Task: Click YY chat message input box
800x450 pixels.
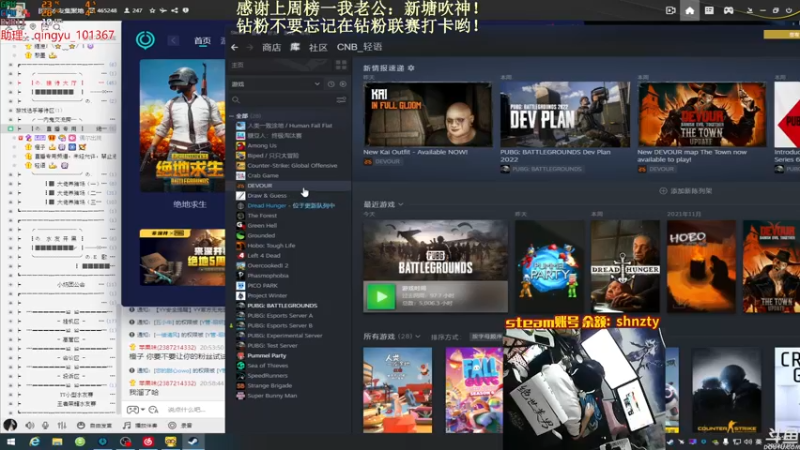Action: click(x=194, y=410)
